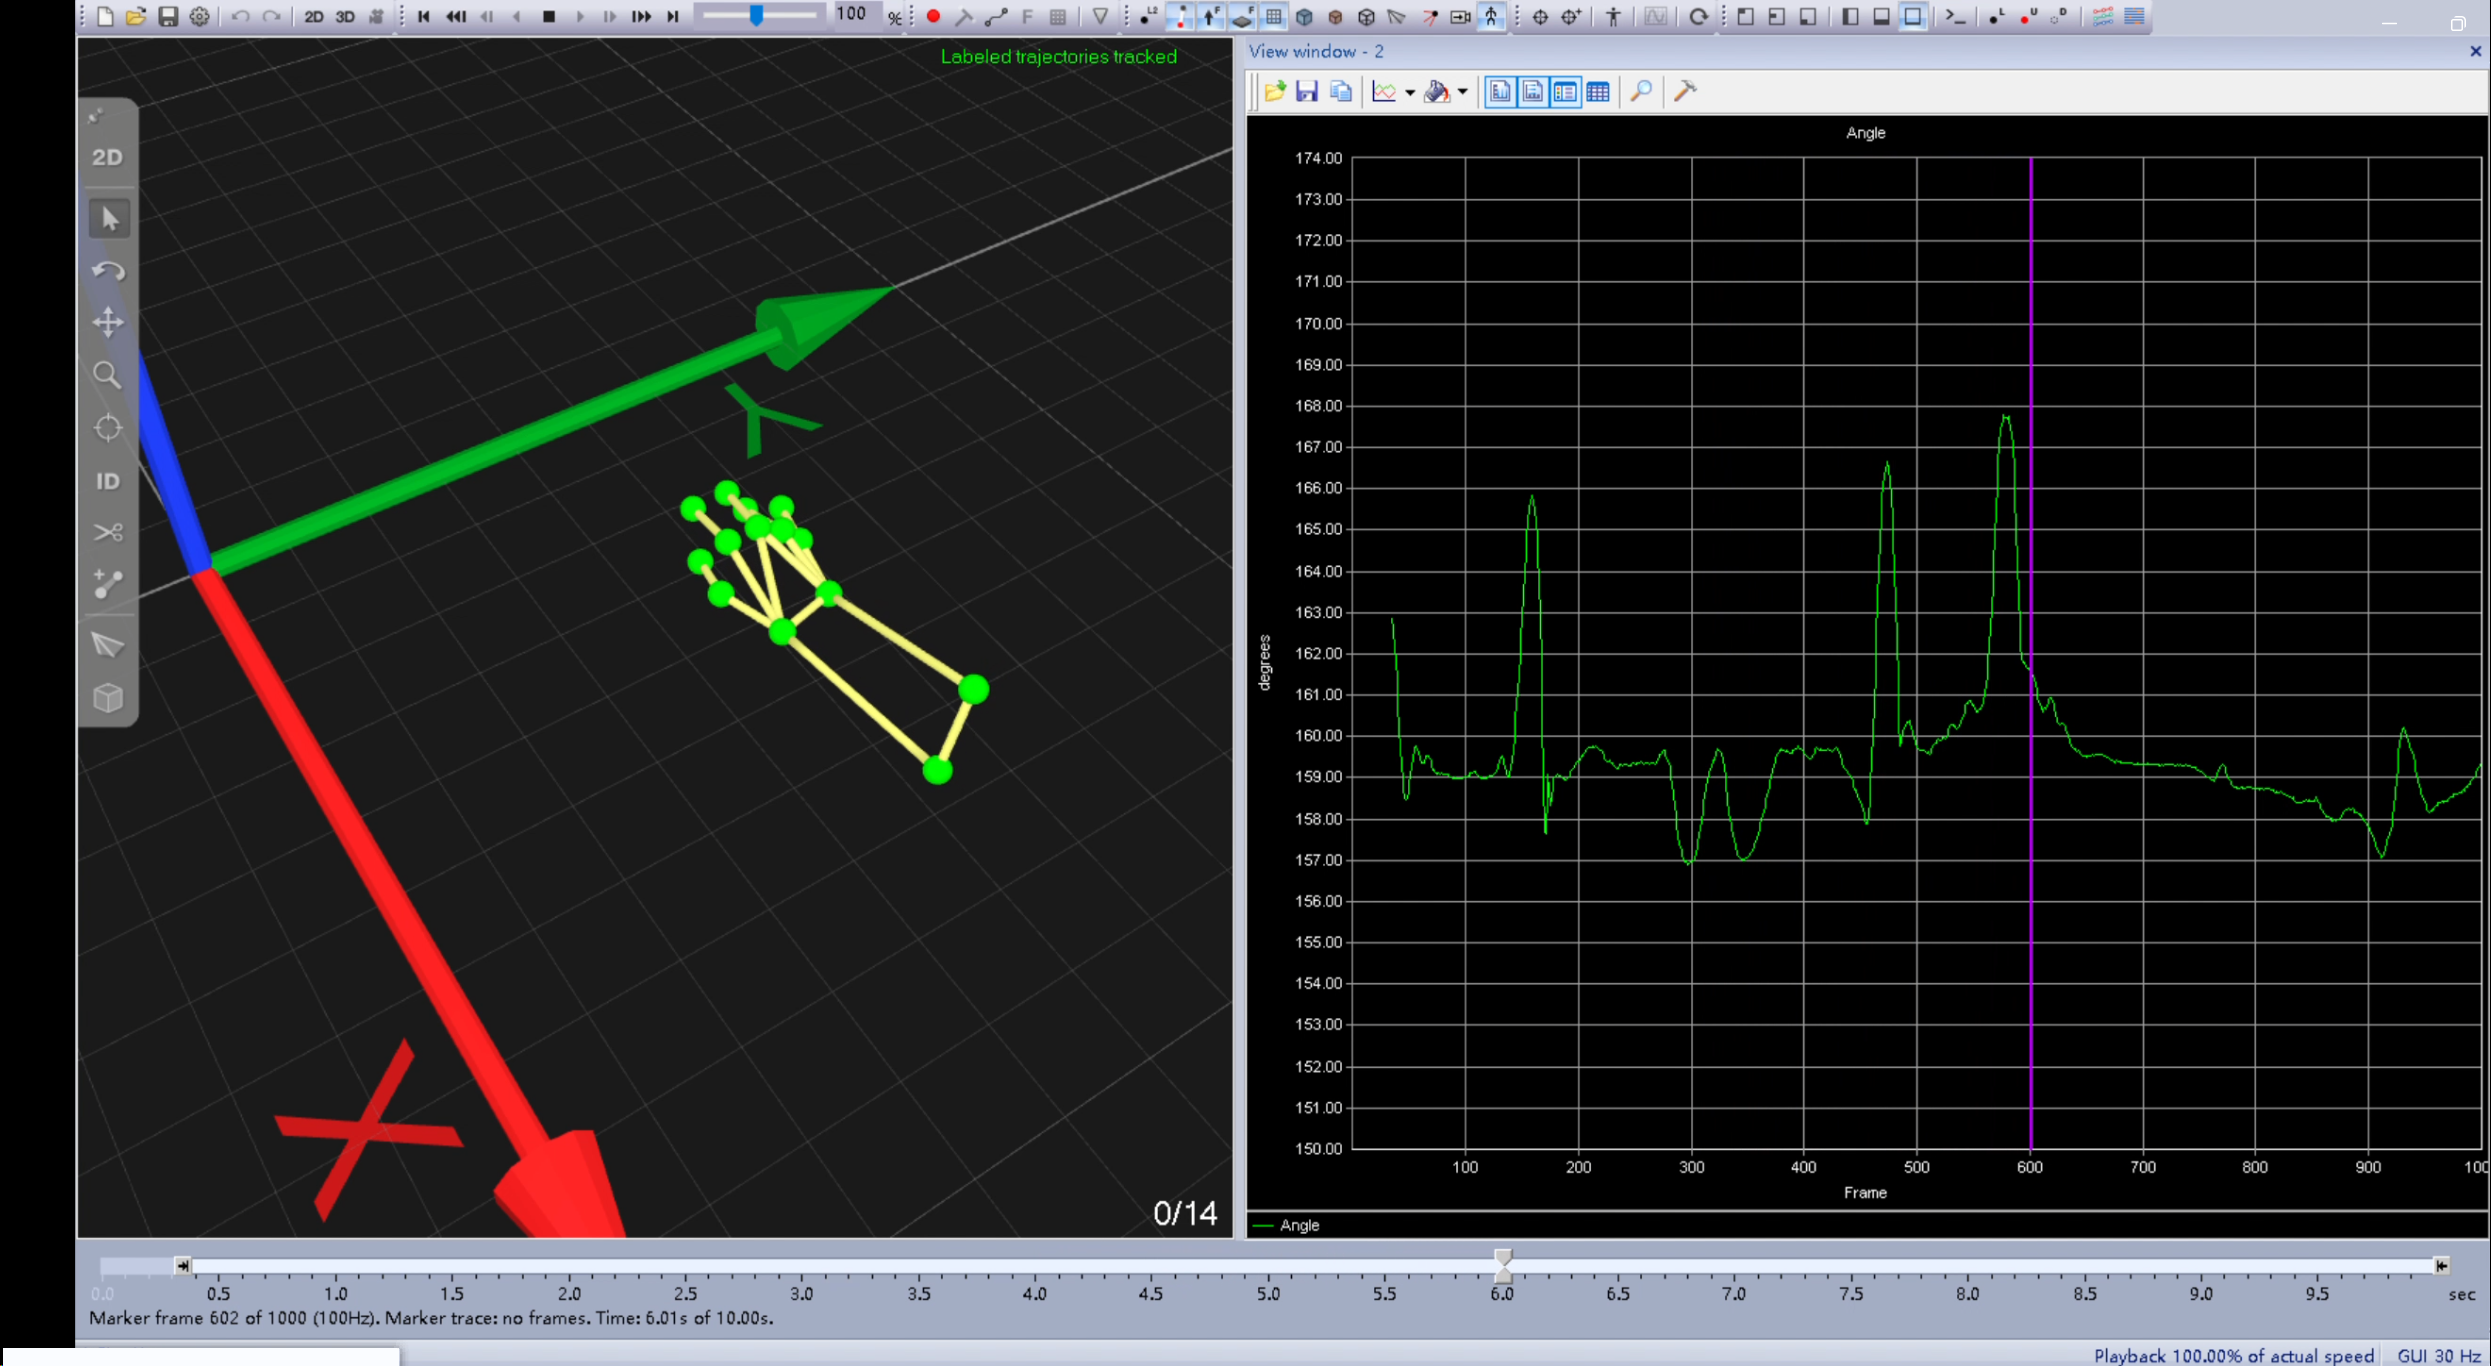Click the hammer settings icon in plot toolbar
This screenshot has width=2491, height=1366.
pos(1685,92)
